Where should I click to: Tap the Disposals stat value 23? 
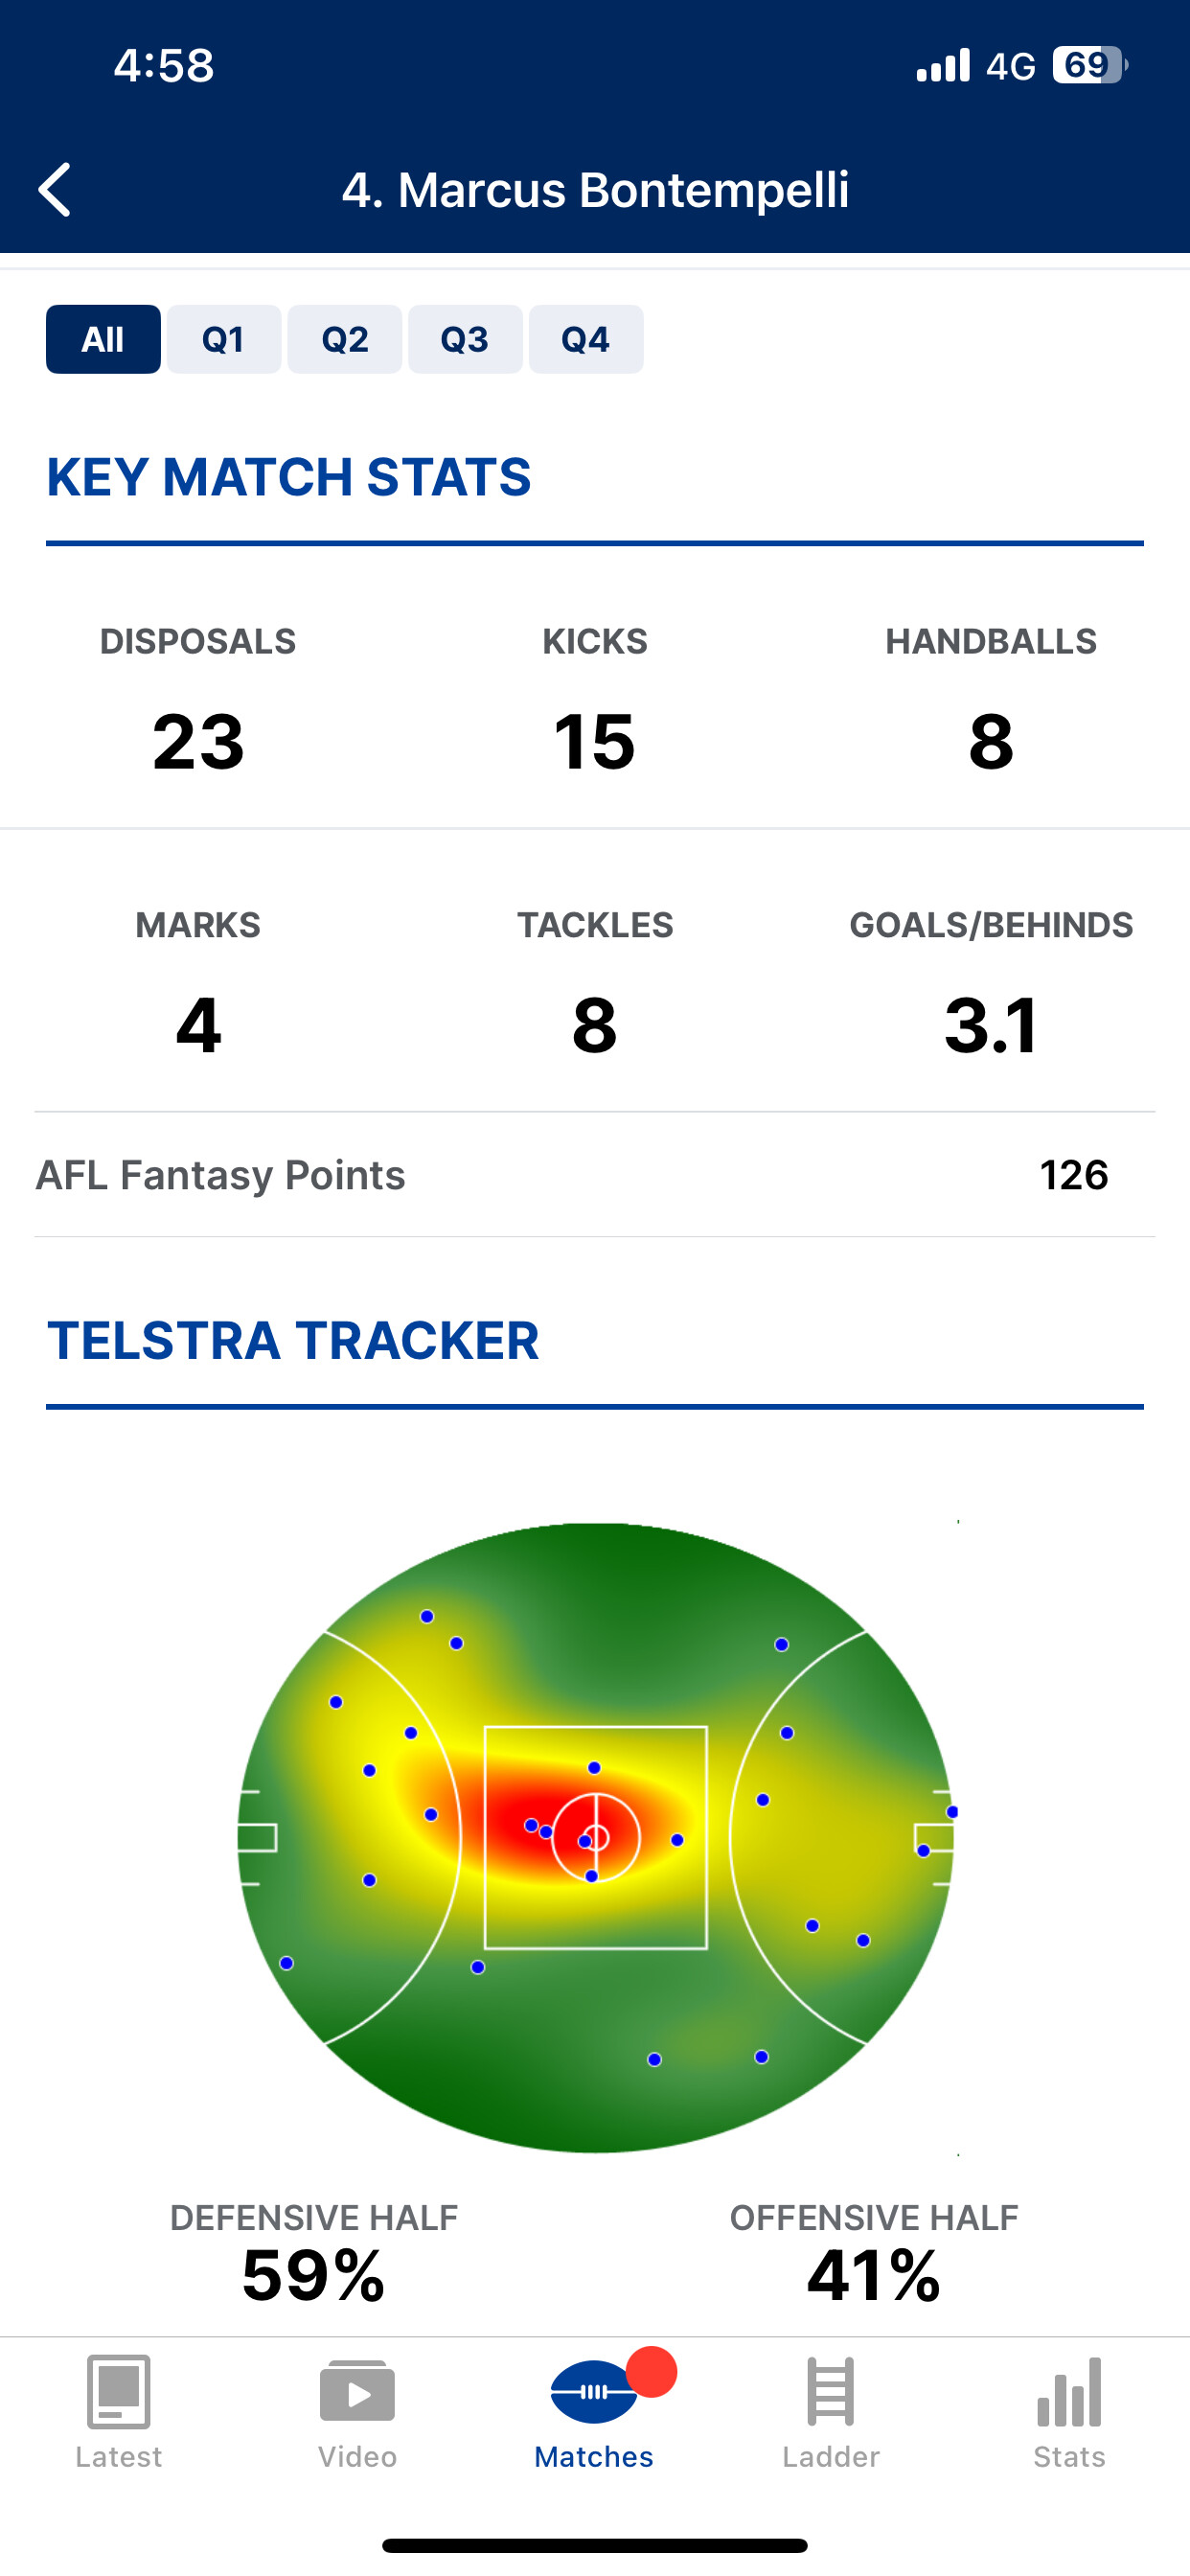pos(198,742)
